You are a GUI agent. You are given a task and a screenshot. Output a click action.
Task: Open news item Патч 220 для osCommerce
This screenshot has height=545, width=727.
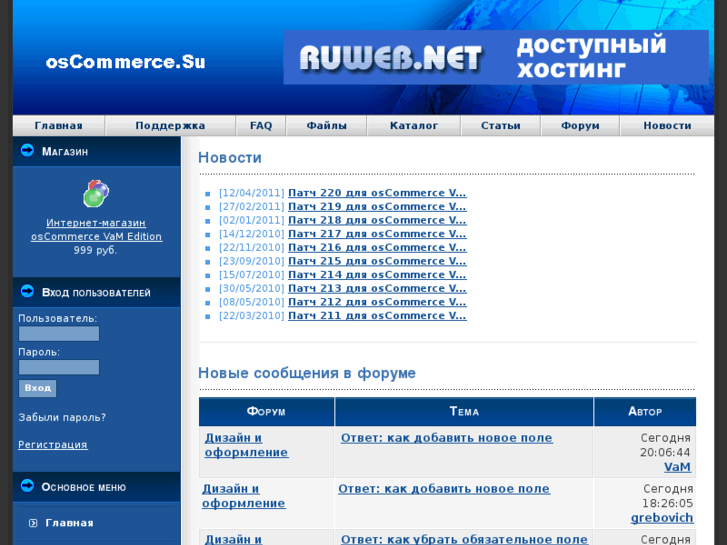(x=376, y=193)
